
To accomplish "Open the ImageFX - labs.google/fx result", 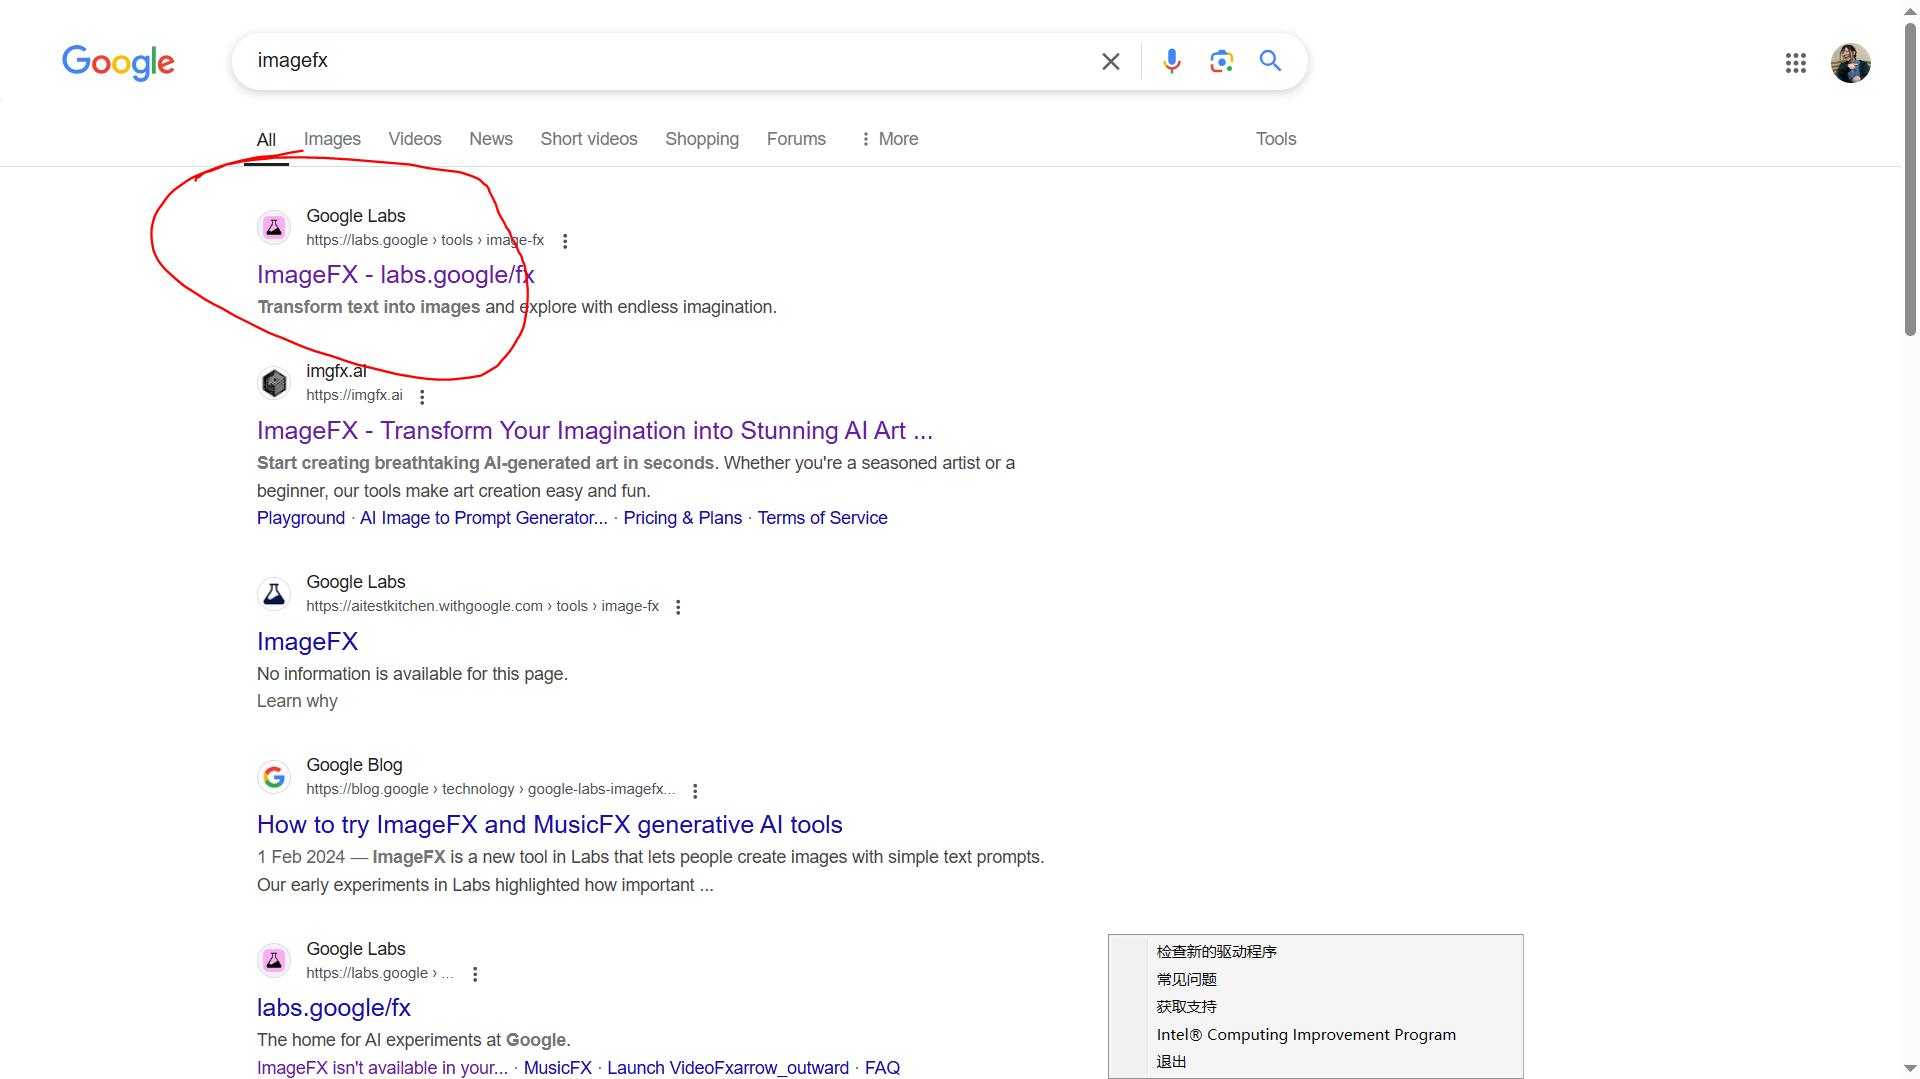I will [396, 275].
